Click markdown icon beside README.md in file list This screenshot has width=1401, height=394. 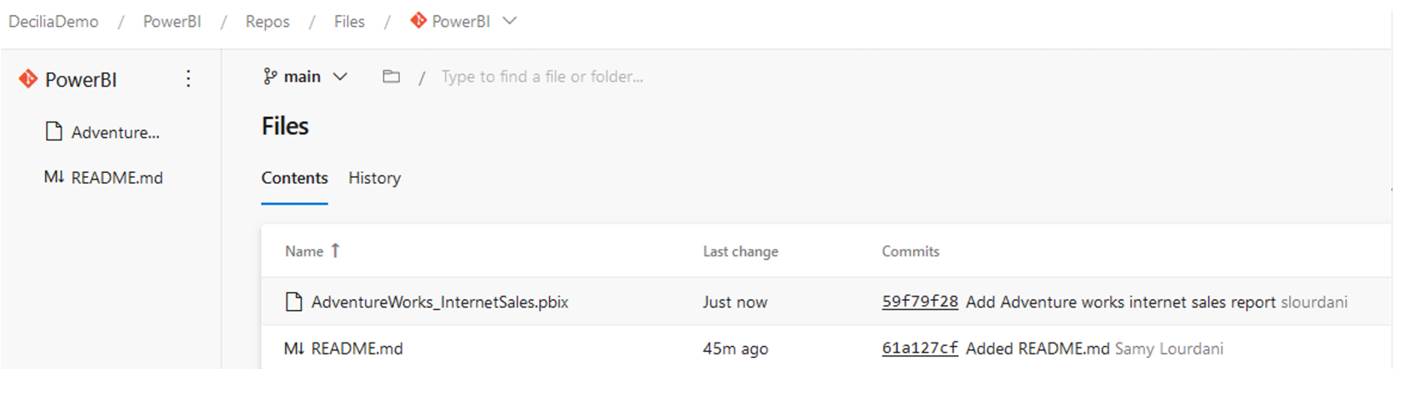coord(294,349)
